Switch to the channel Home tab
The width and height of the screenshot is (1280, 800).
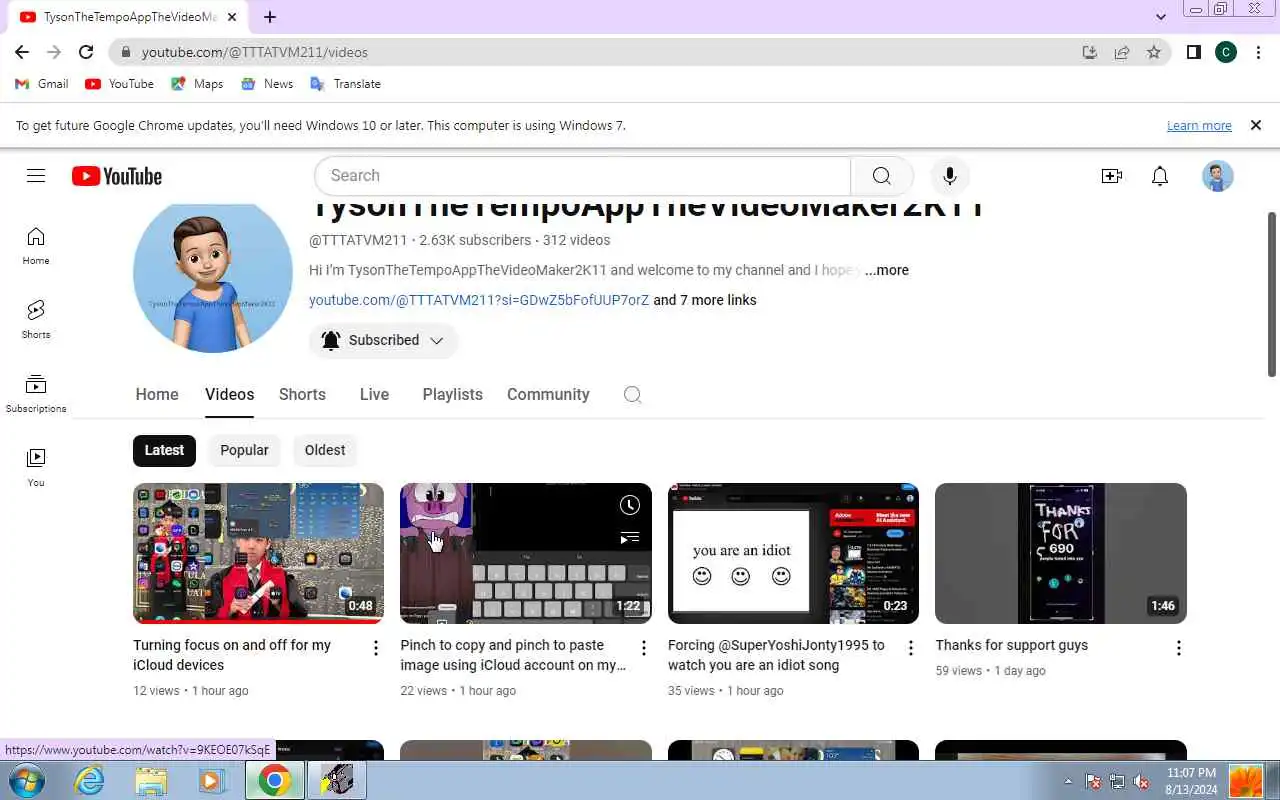157,394
